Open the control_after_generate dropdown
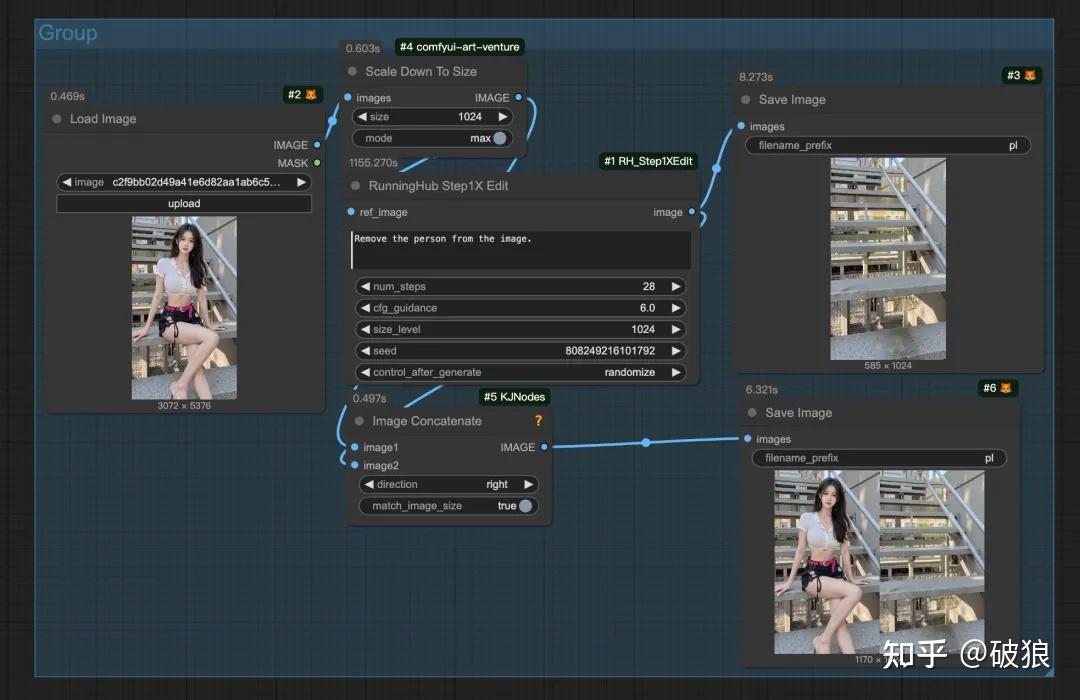This screenshot has height=700, width=1080. 520,372
